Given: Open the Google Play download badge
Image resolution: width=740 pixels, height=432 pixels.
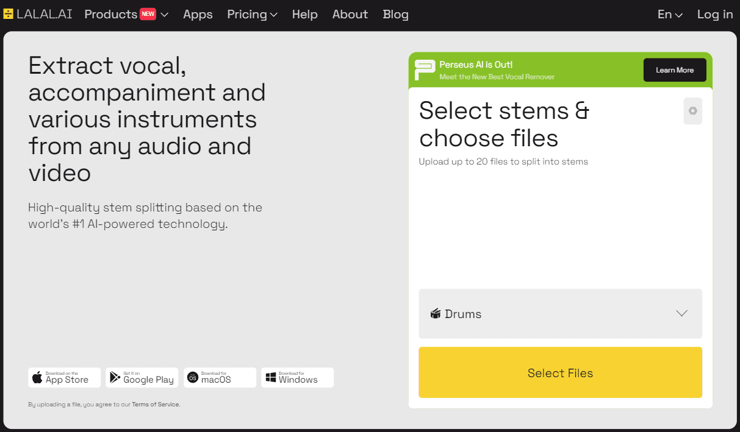Looking at the screenshot, I should click(142, 378).
